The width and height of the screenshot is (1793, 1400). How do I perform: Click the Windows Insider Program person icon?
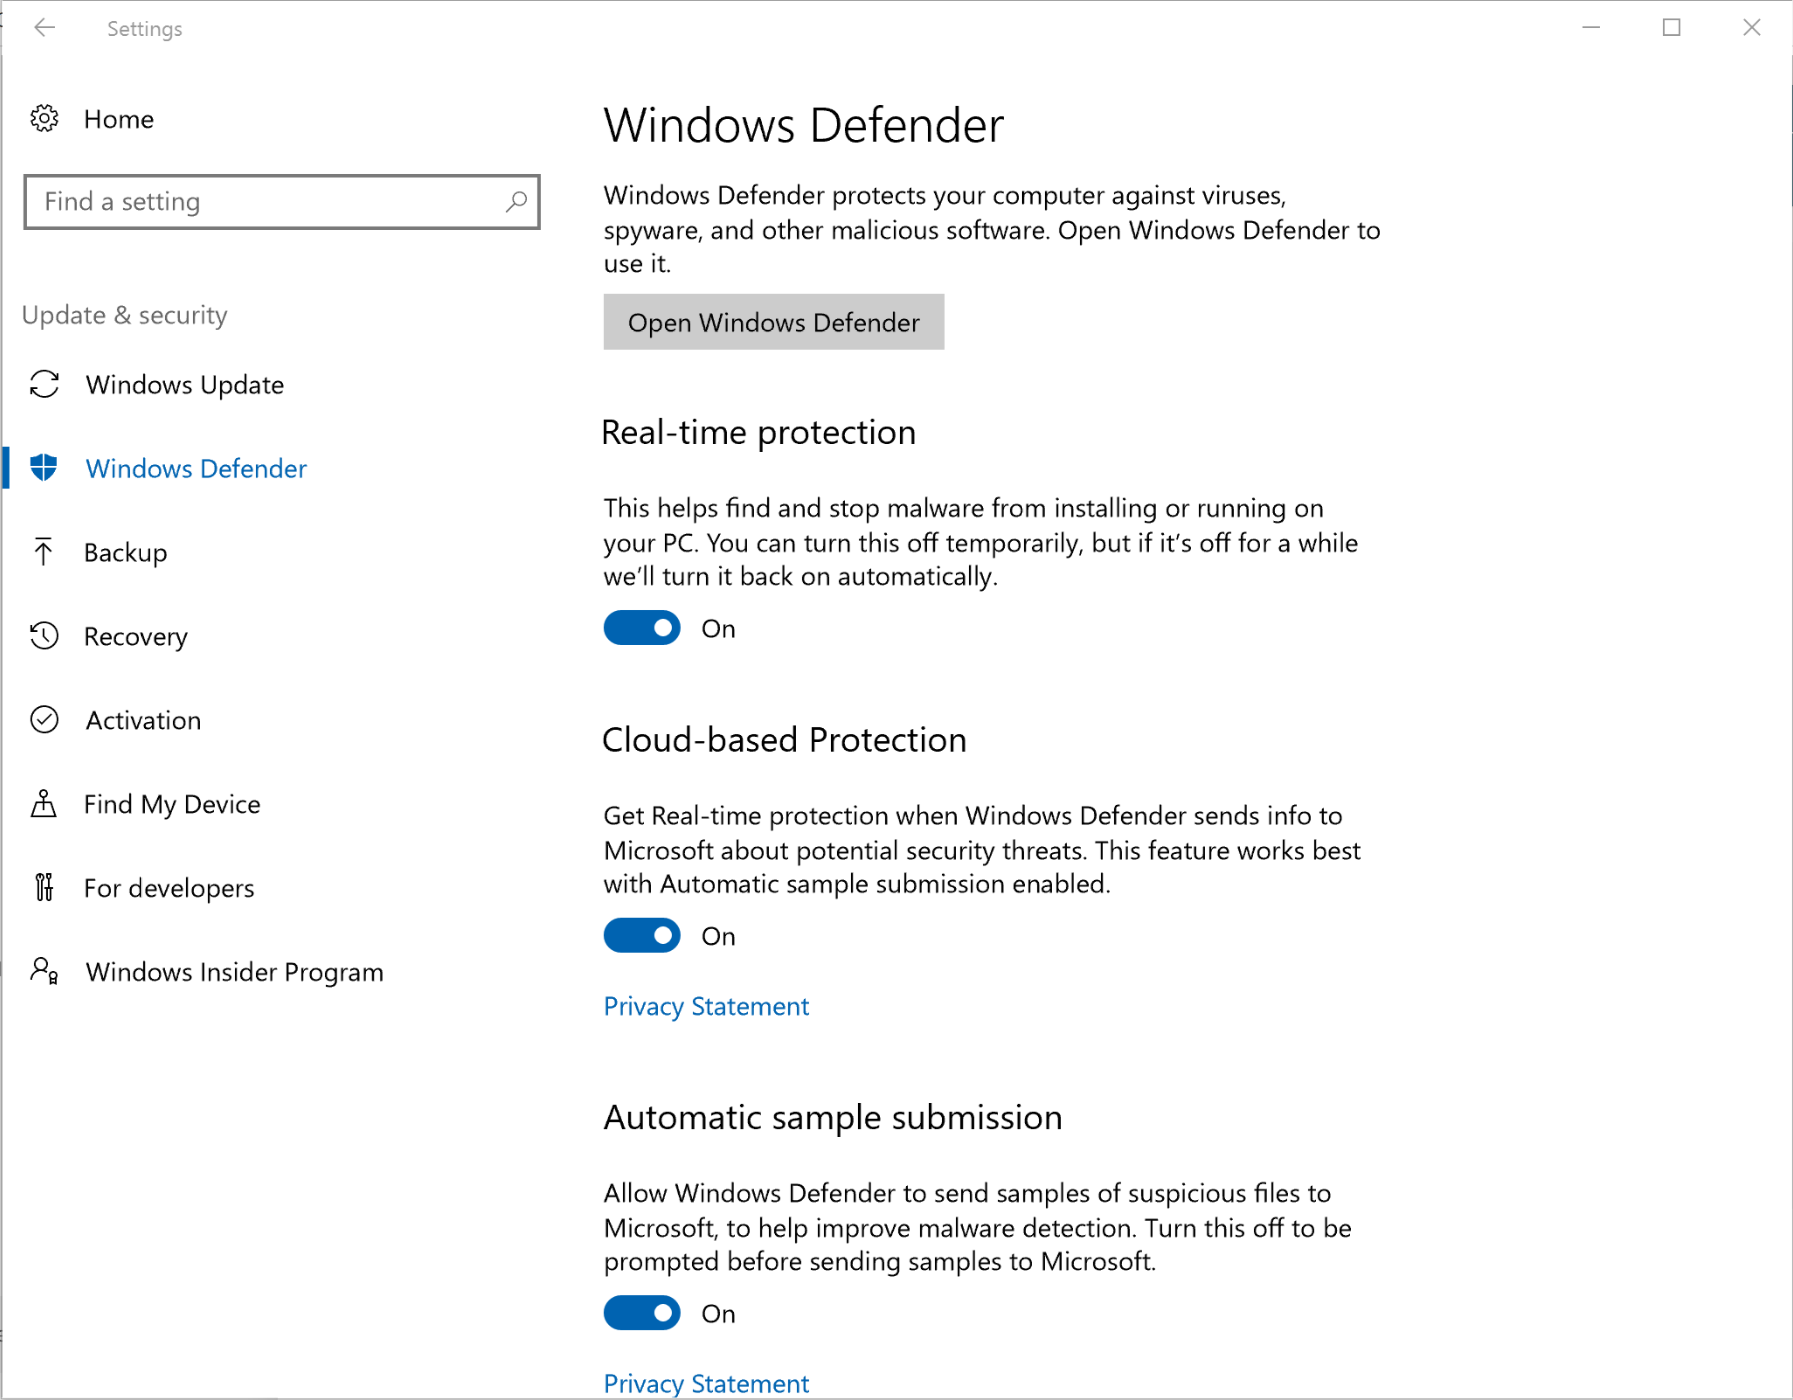pyautogui.click(x=44, y=971)
